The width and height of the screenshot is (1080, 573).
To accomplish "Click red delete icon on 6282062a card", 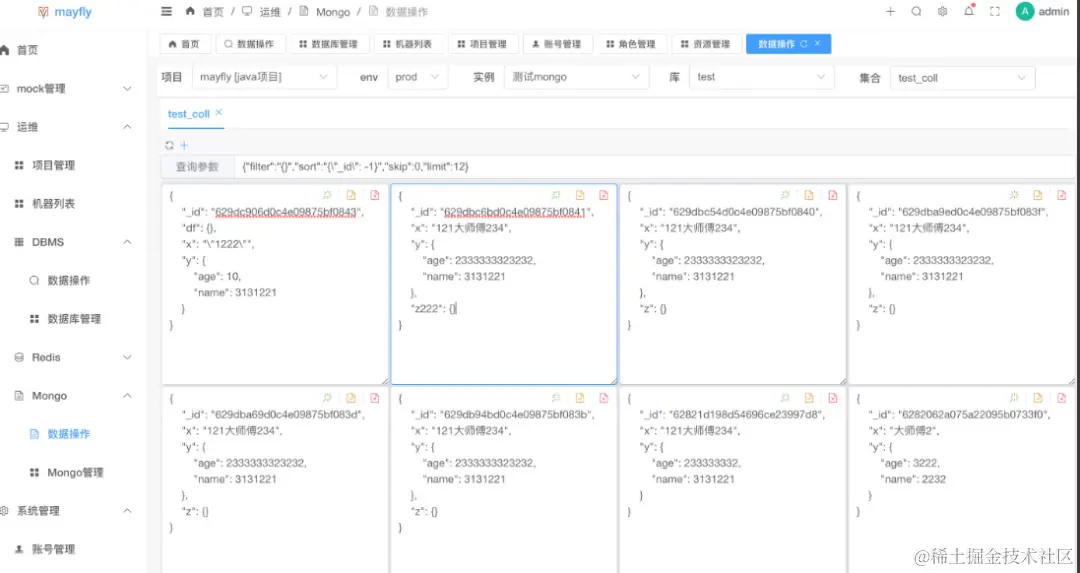I will (1061, 398).
